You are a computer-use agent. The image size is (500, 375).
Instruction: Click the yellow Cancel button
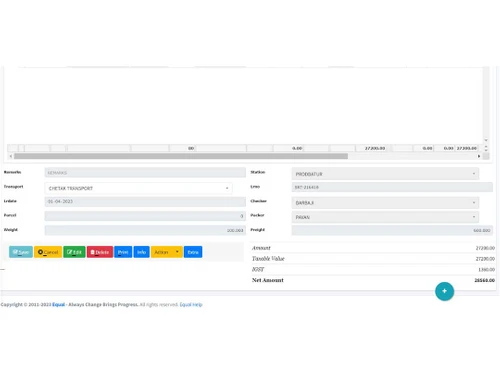(48, 252)
